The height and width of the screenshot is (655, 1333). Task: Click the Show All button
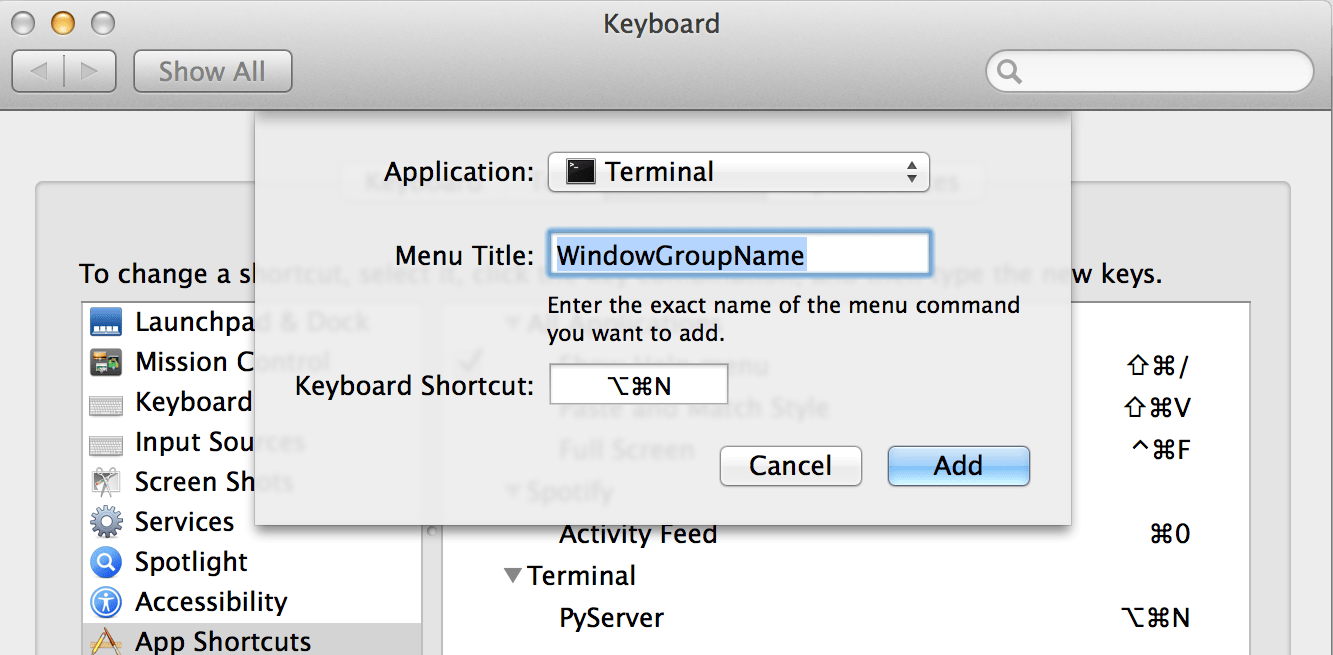pos(212,71)
